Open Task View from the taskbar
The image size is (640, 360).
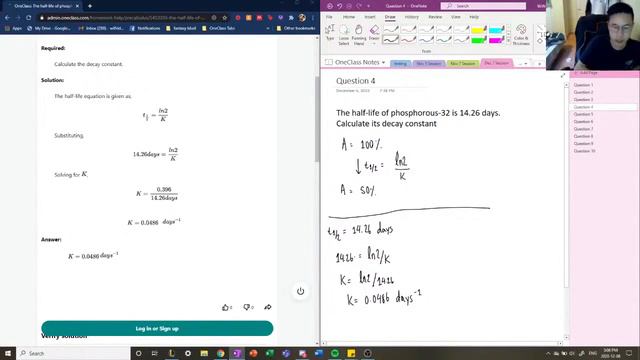point(155,353)
